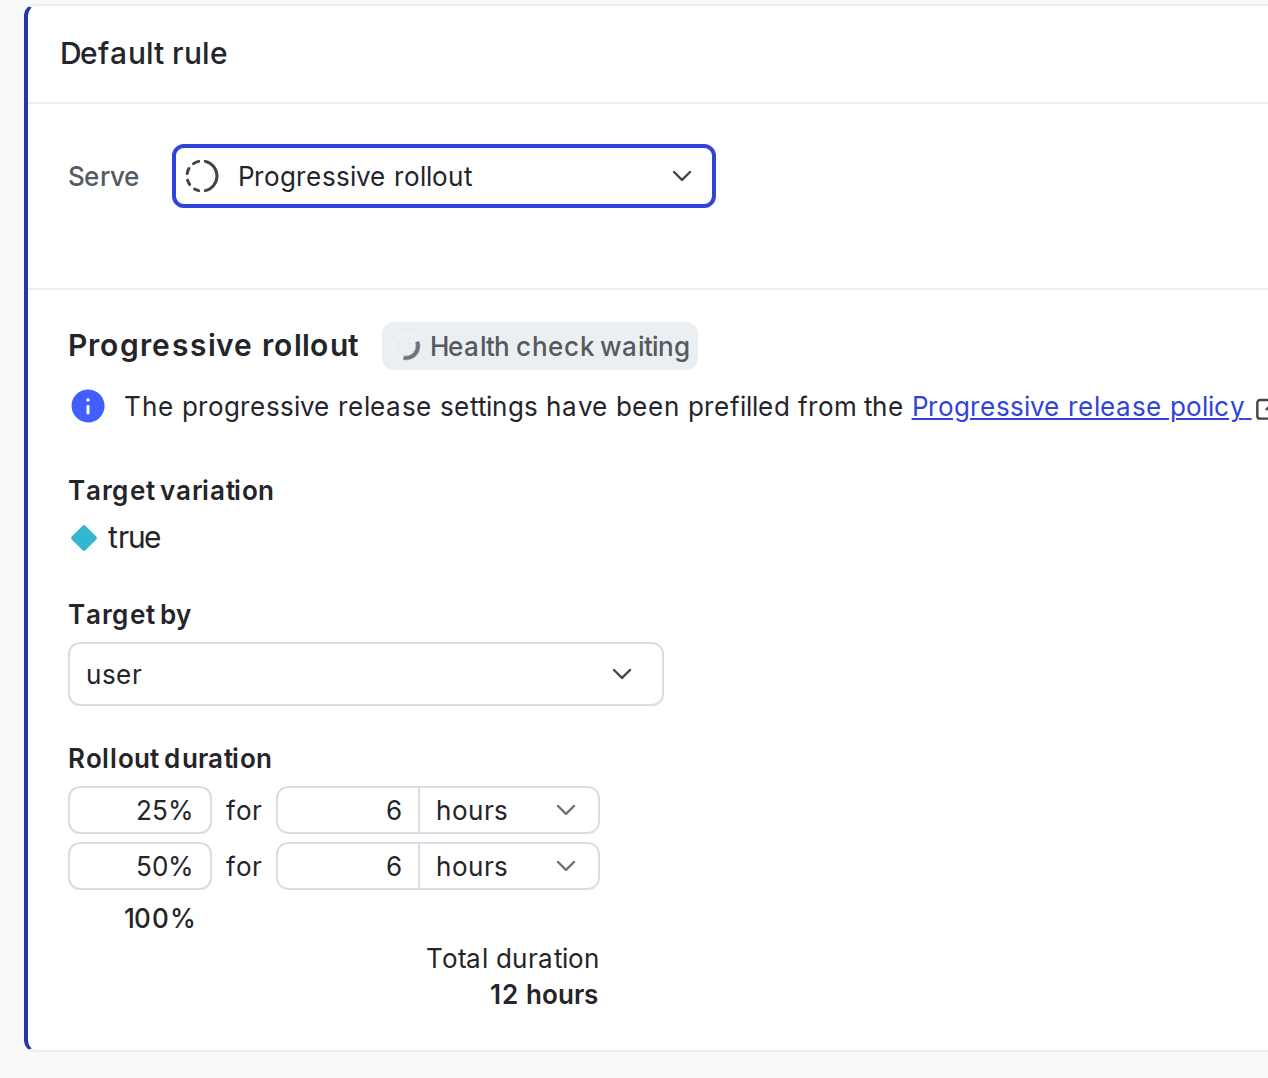The height and width of the screenshot is (1078, 1268).
Task: Click the chevron on the Target by selector
Action: click(621, 674)
